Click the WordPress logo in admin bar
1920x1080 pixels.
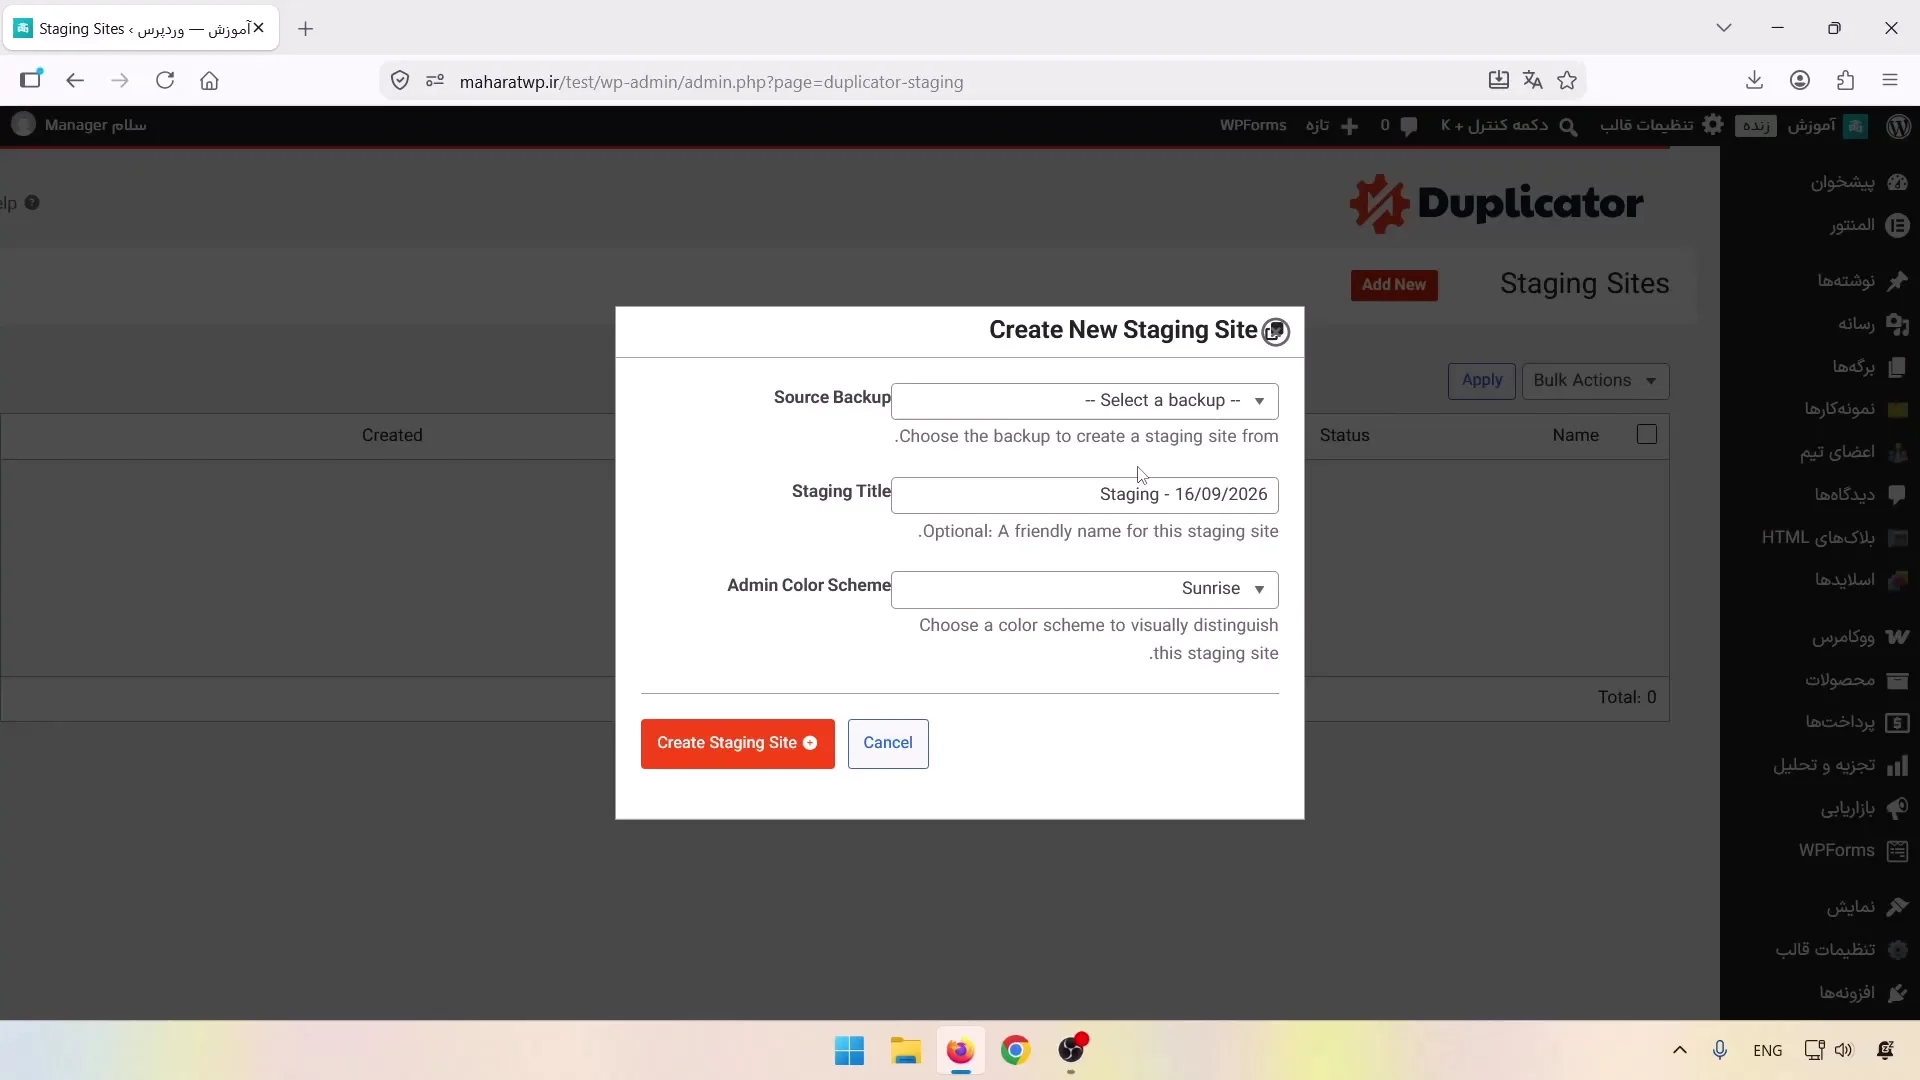click(x=1898, y=126)
